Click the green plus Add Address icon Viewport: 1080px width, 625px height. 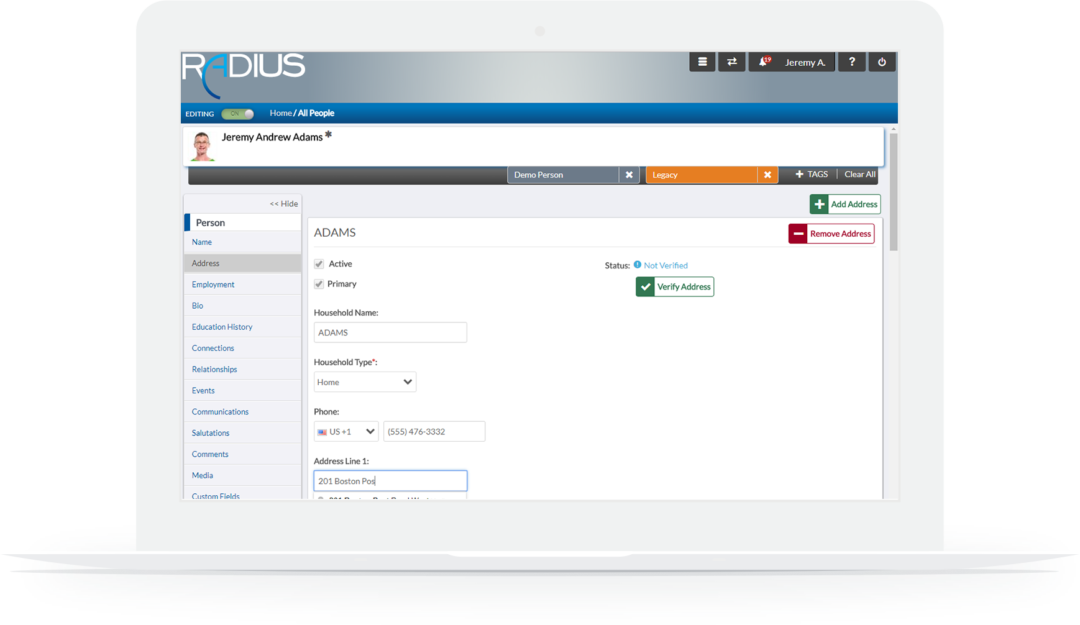coord(819,204)
